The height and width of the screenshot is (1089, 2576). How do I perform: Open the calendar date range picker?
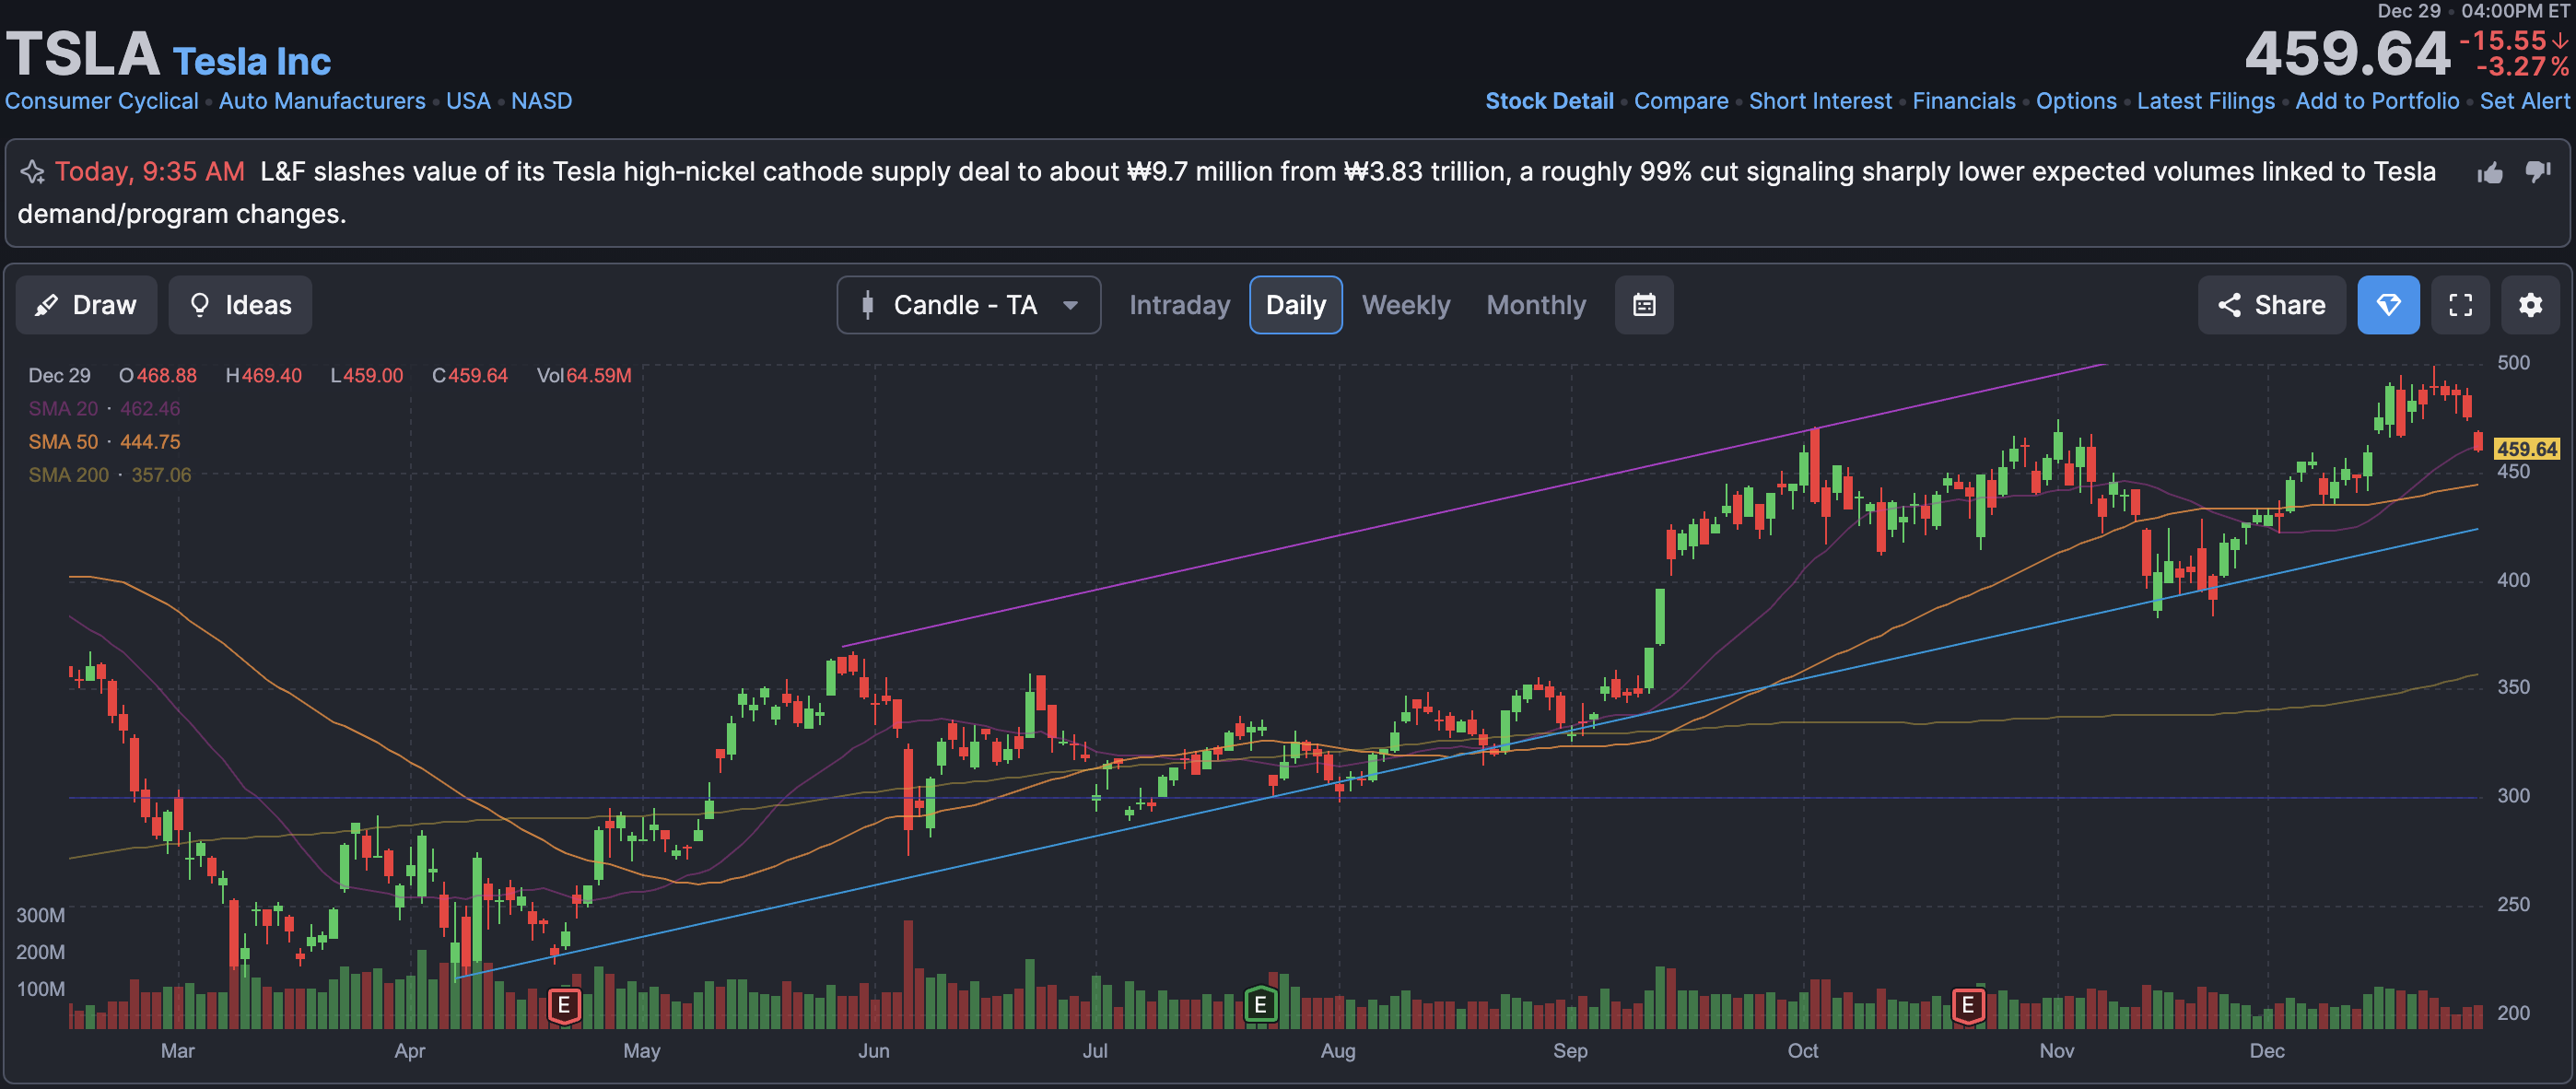tap(1644, 305)
